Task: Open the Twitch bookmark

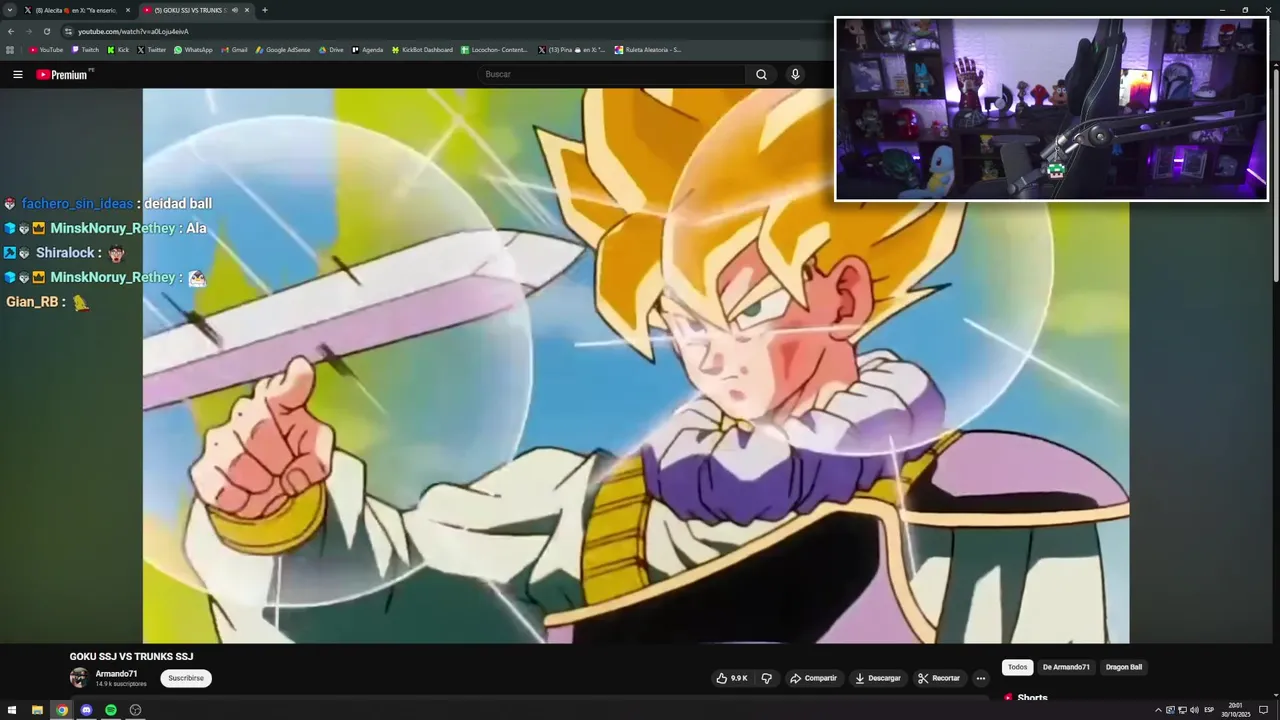Action: (x=86, y=50)
